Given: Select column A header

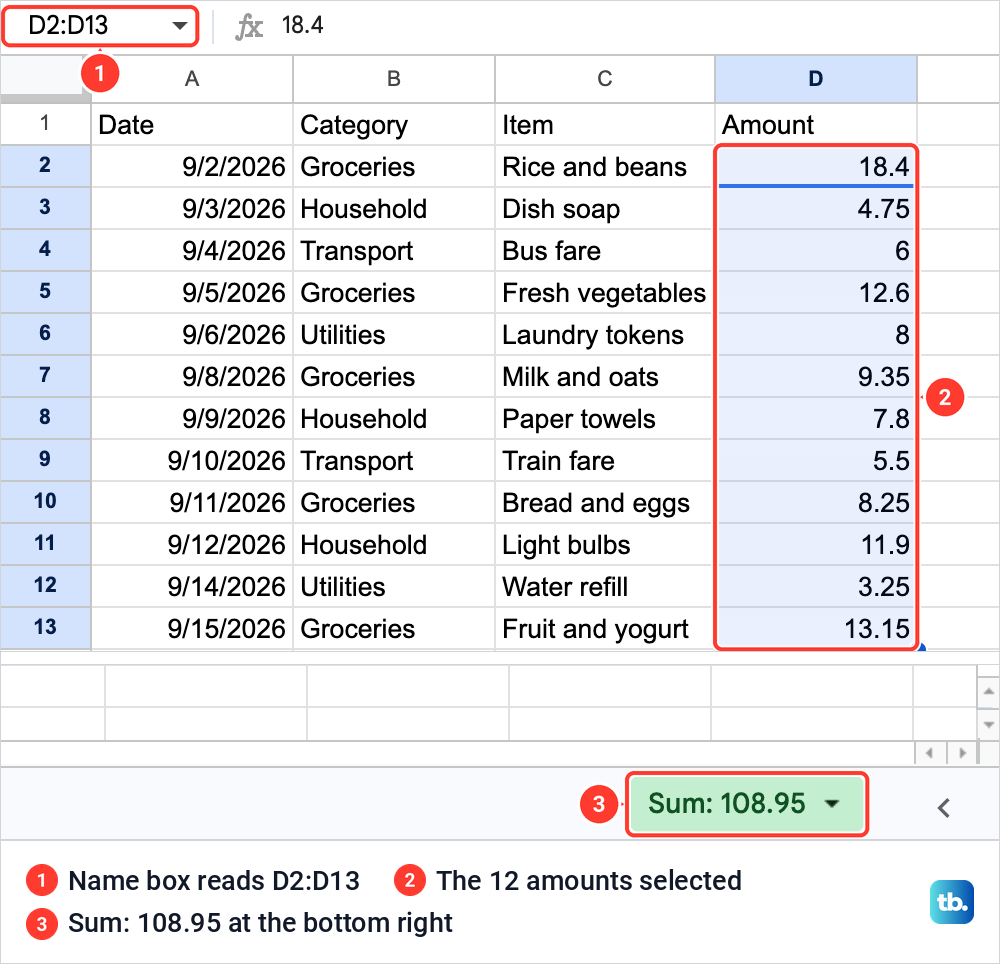Looking at the screenshot, I should 192,79.
